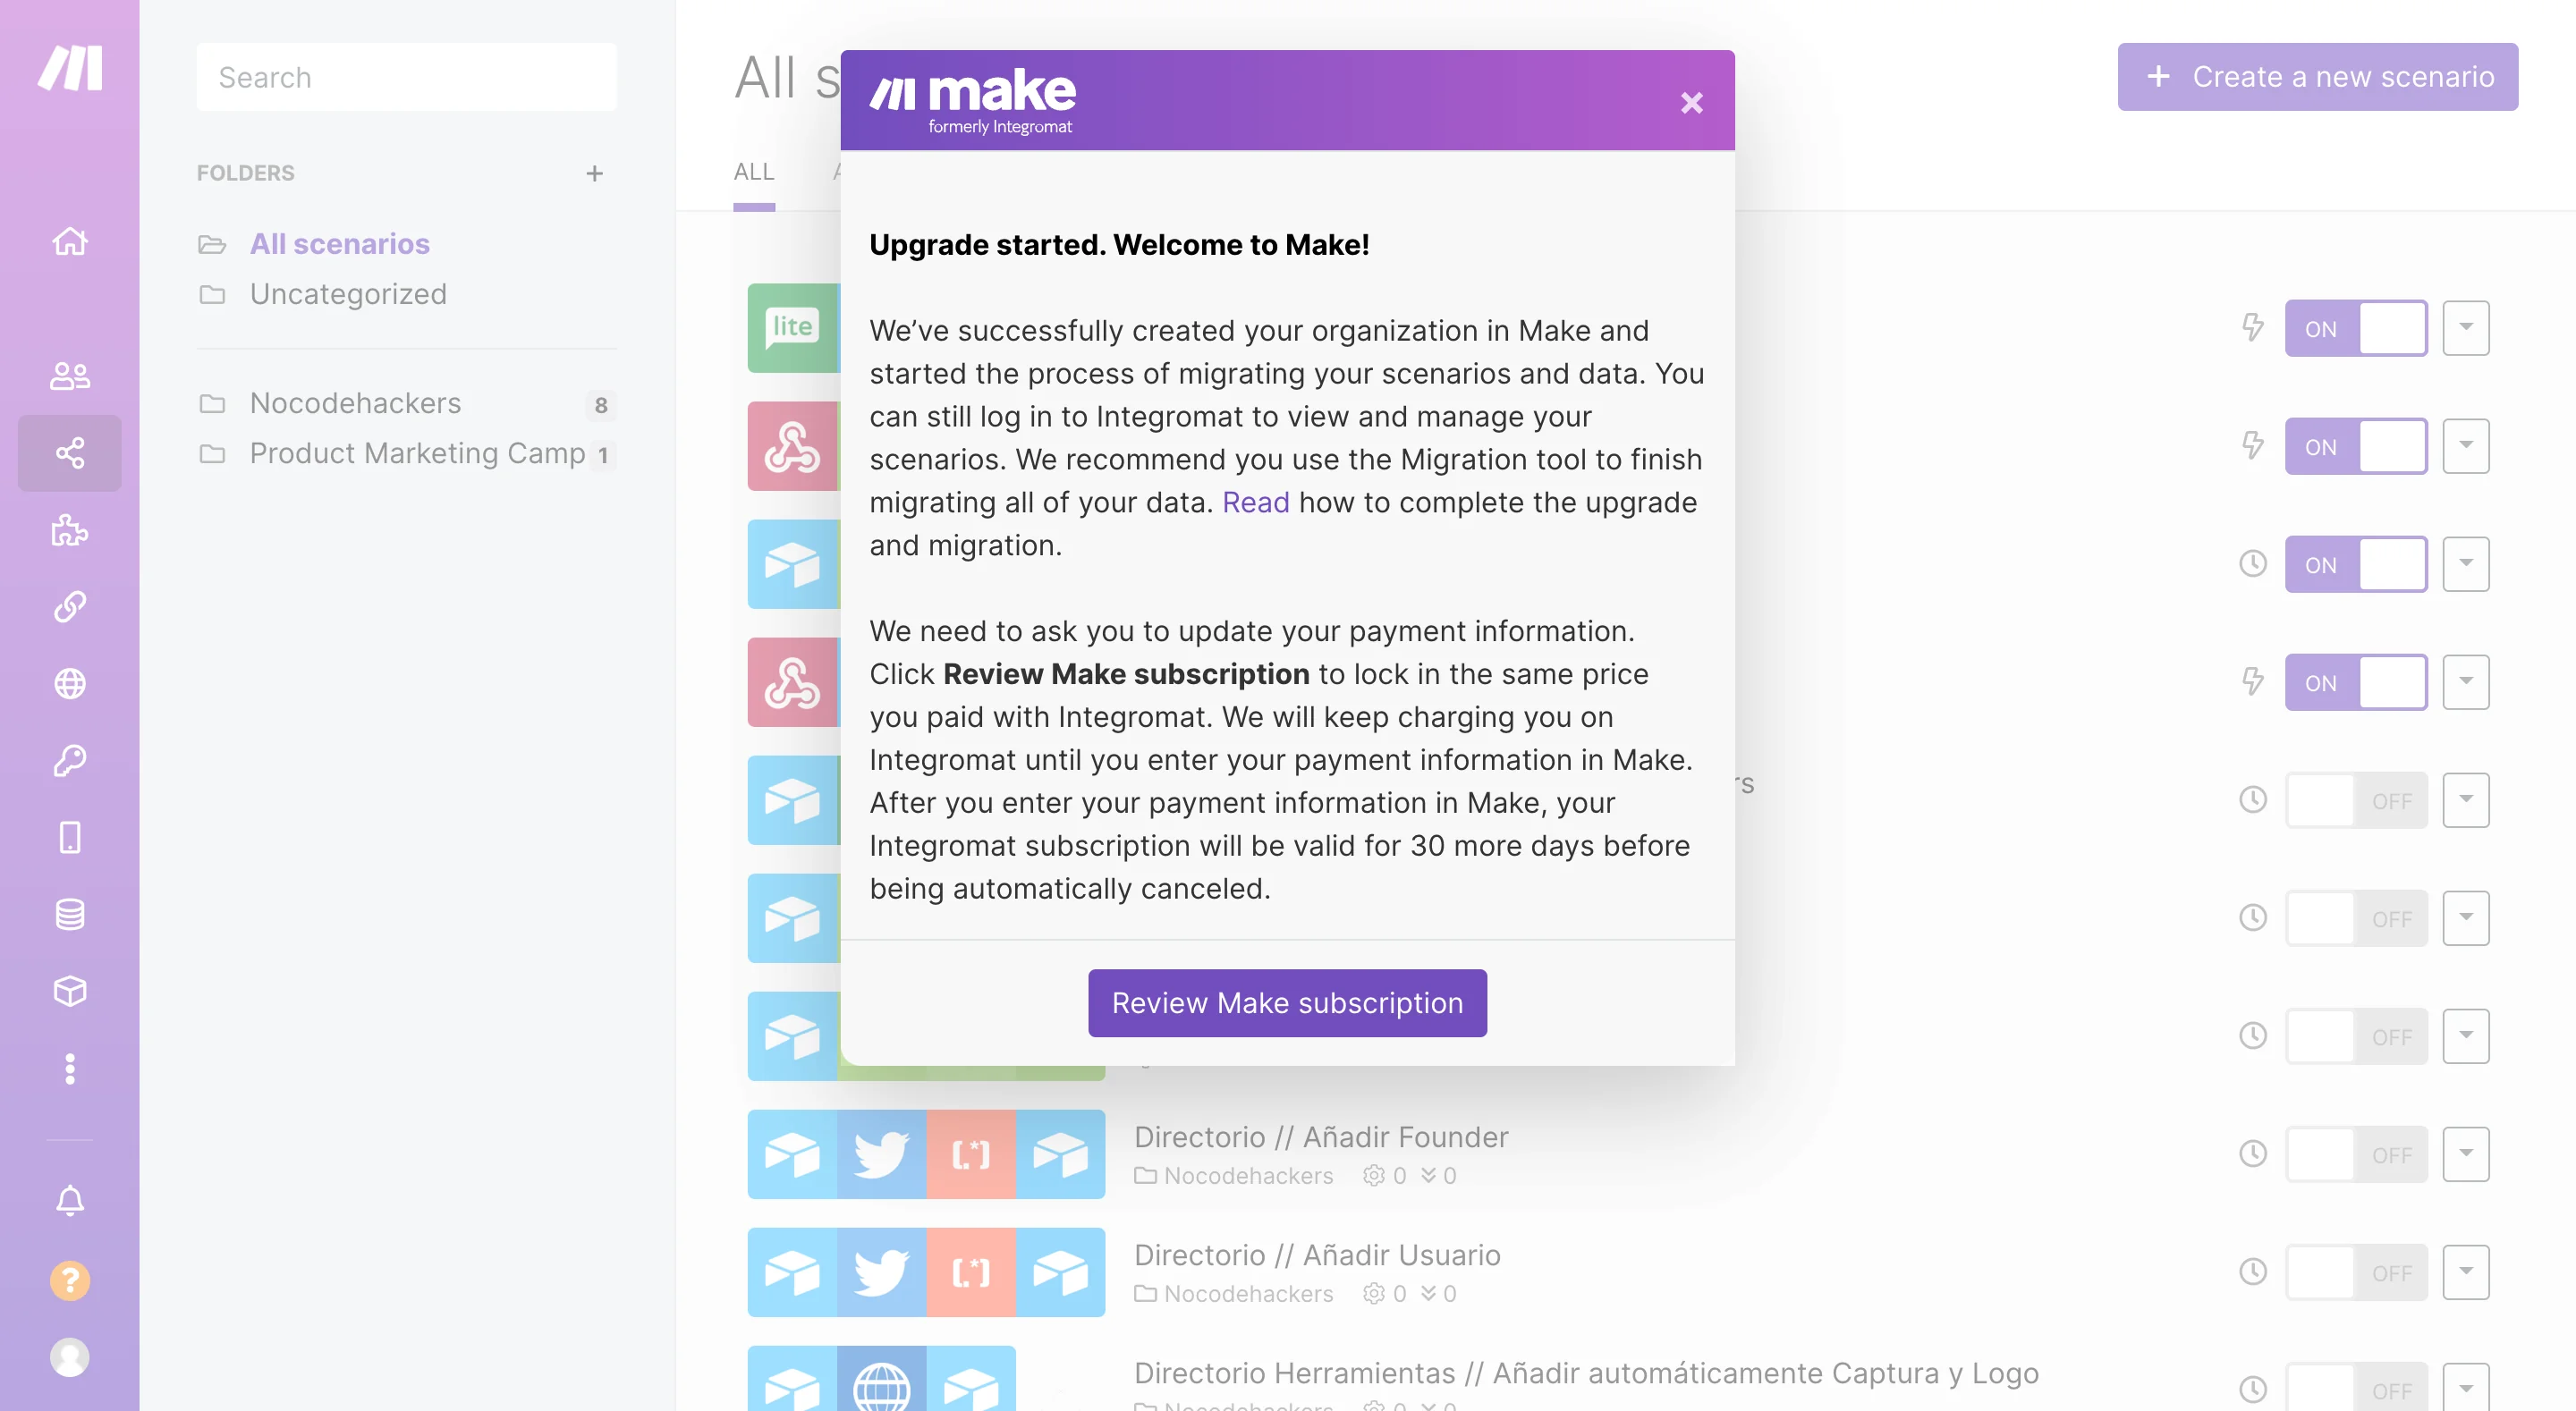The image size is (2576, 1411).
Task: Switch to the ALL tab
Action: point(753,172)
